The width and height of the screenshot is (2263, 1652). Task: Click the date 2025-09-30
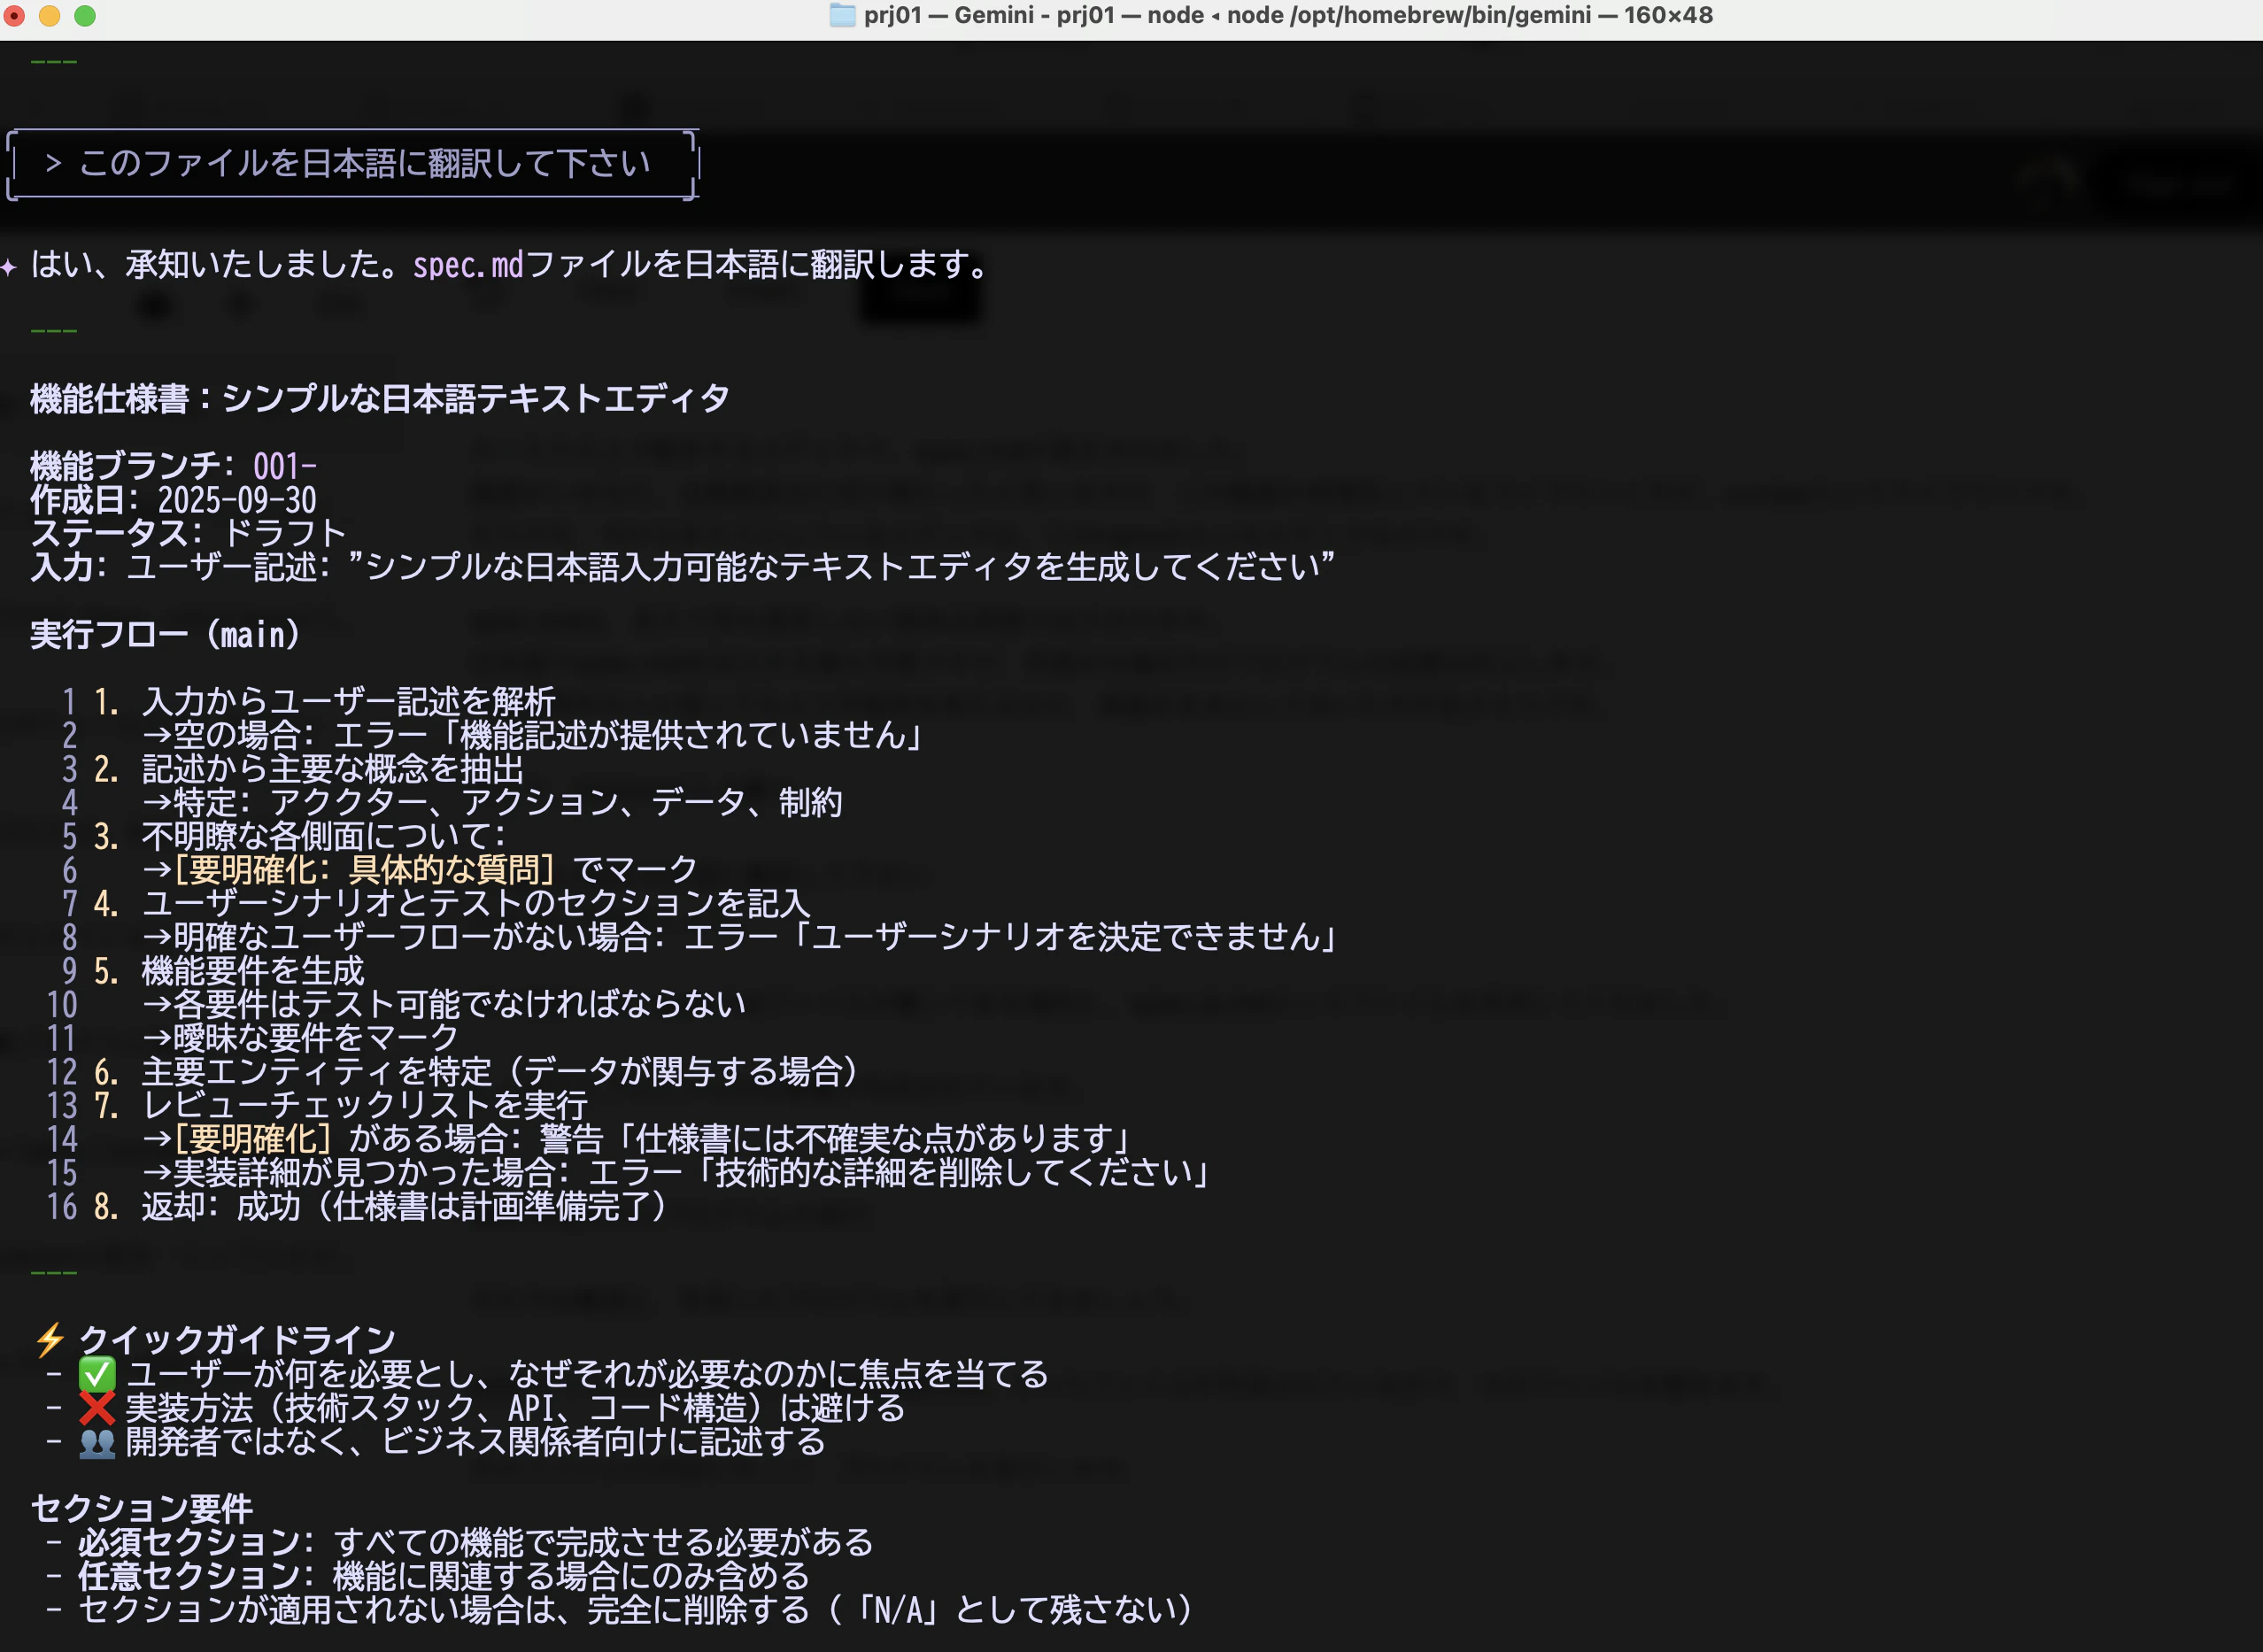[x=237, y=500]
